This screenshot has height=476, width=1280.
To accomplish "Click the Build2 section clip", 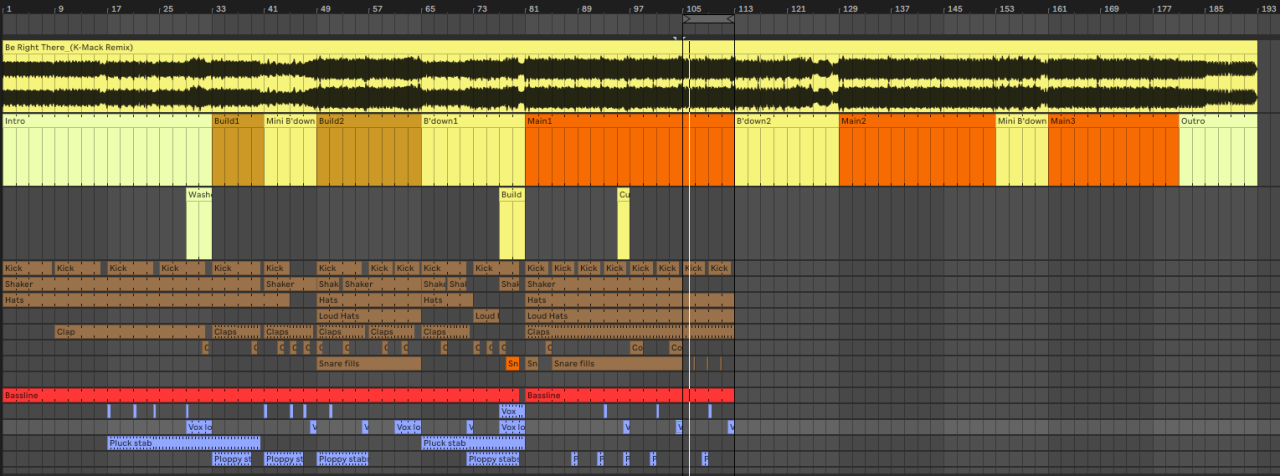I will 368,150.
